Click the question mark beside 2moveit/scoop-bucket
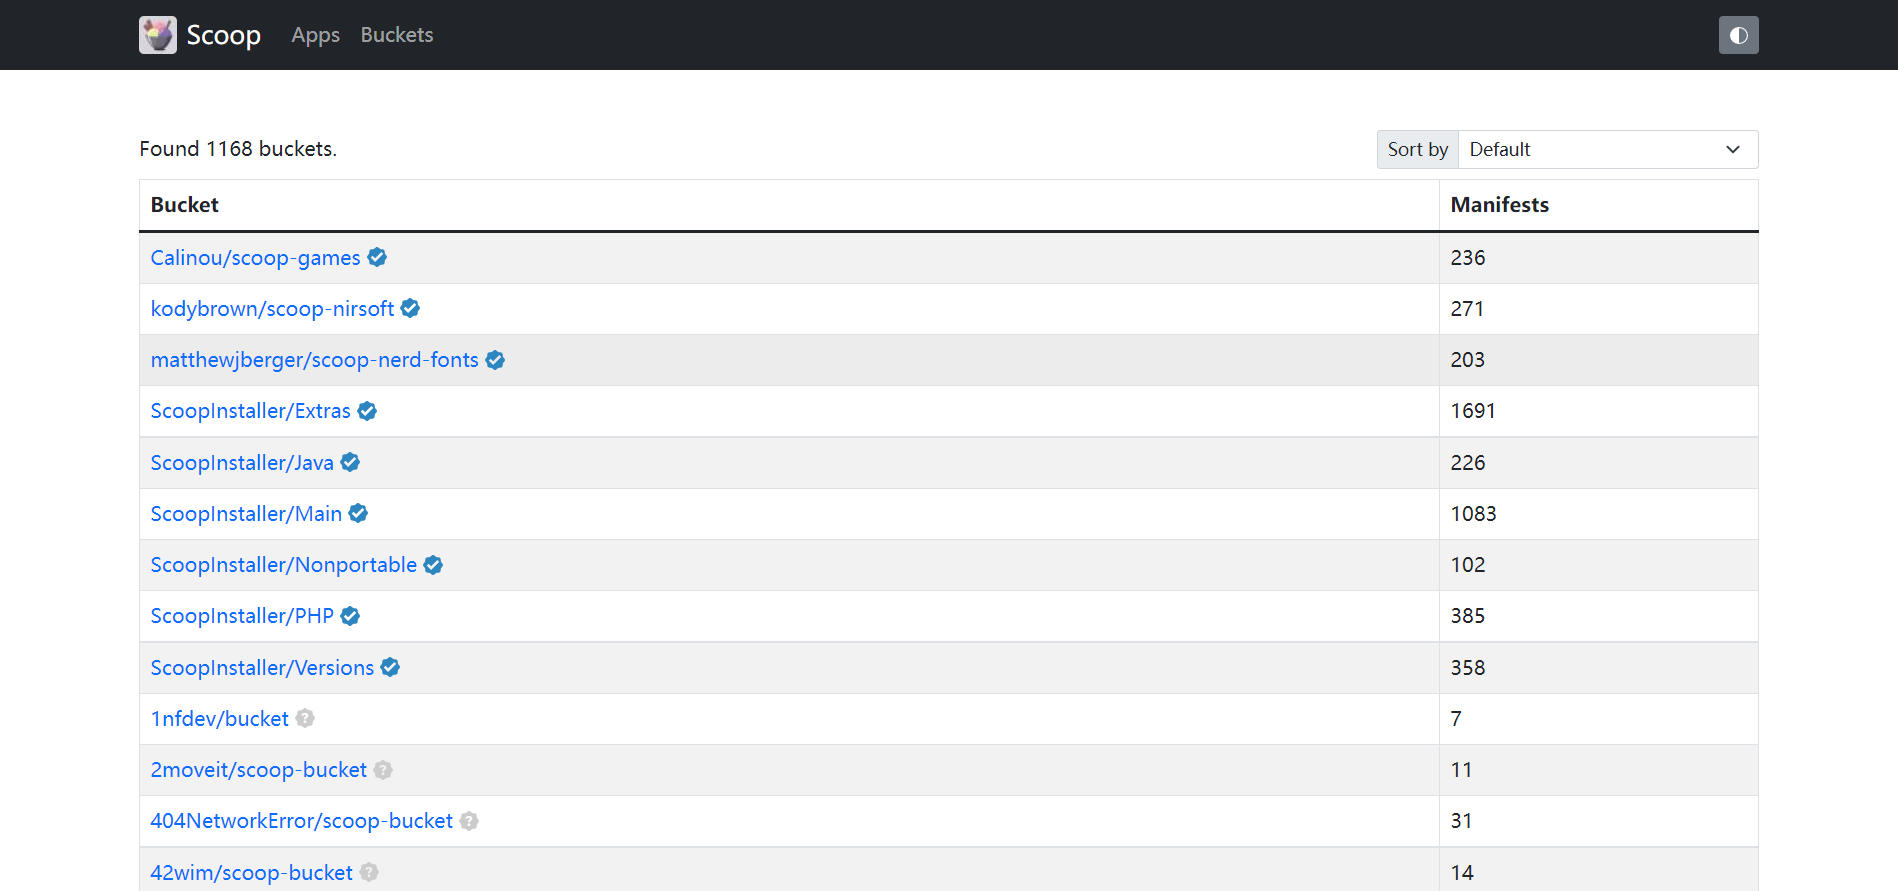This screenshot has height=891, width=1898. (x=383, y=769)
